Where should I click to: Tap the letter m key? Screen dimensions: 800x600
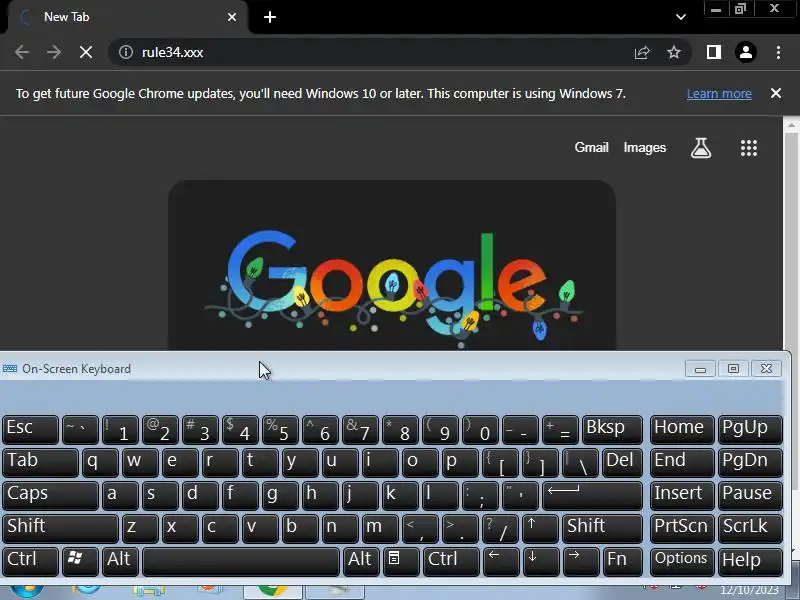[x=380, y=528]
